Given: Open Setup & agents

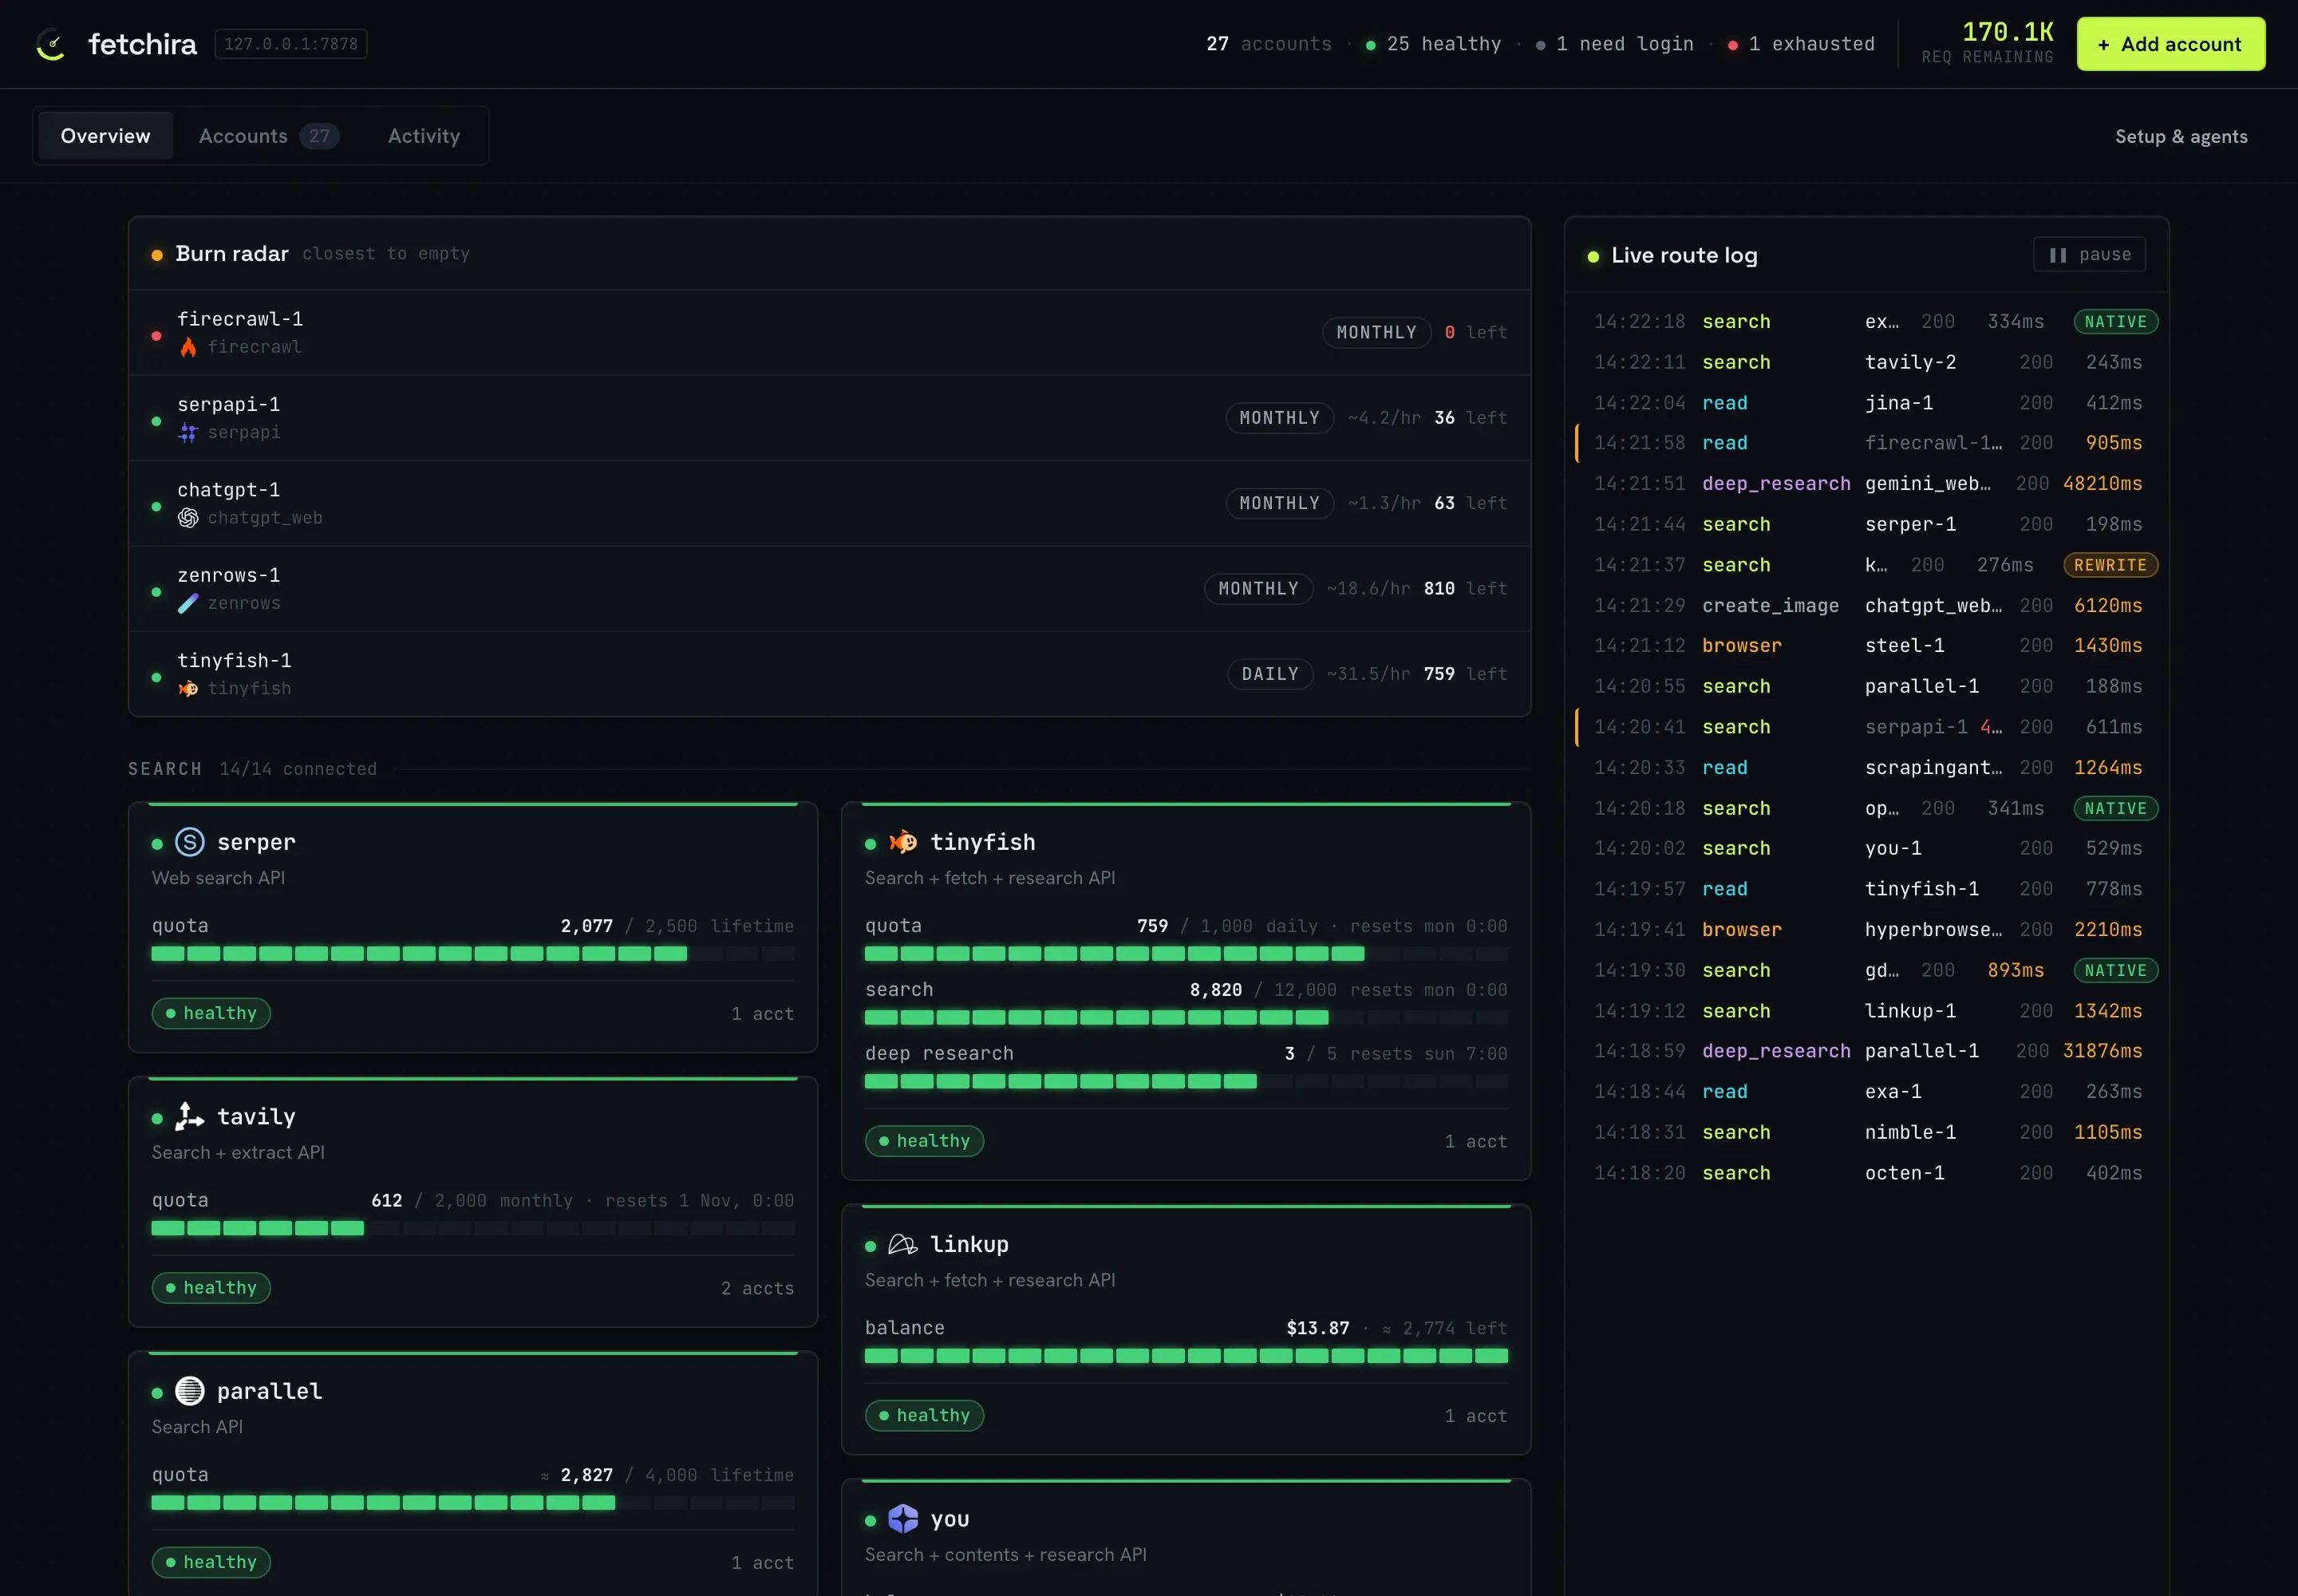Looking at the screenshot, I should pos(2181,137).
